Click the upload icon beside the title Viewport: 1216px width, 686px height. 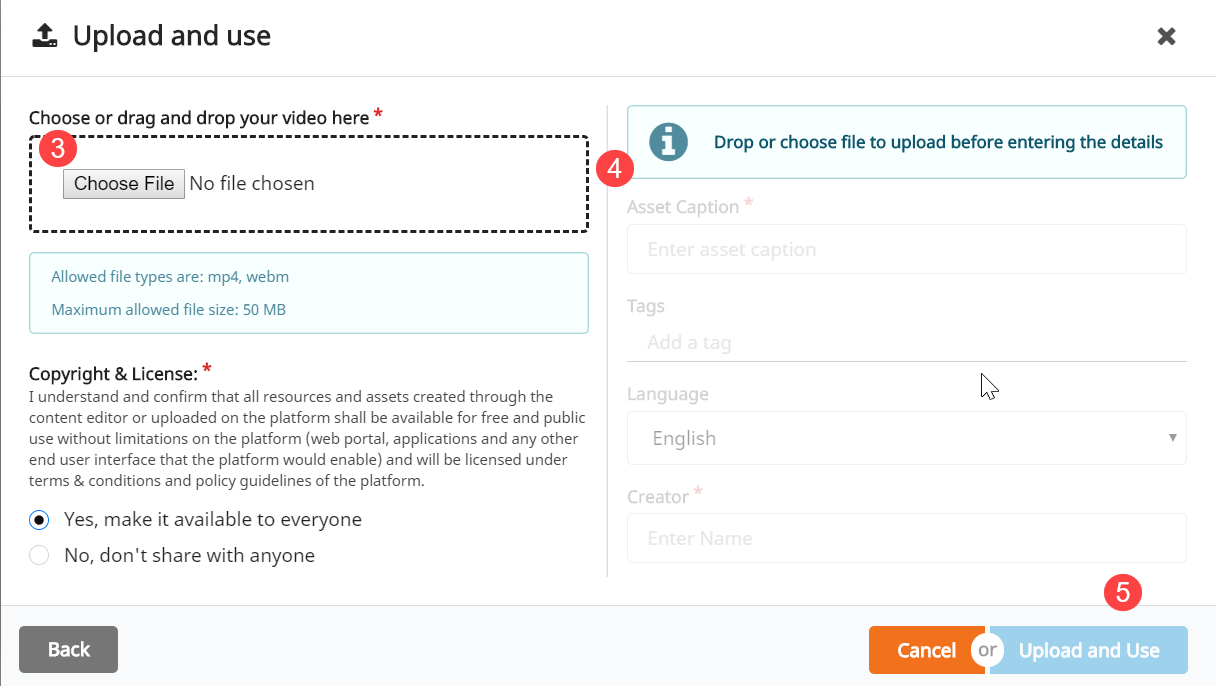coord(44,36)
